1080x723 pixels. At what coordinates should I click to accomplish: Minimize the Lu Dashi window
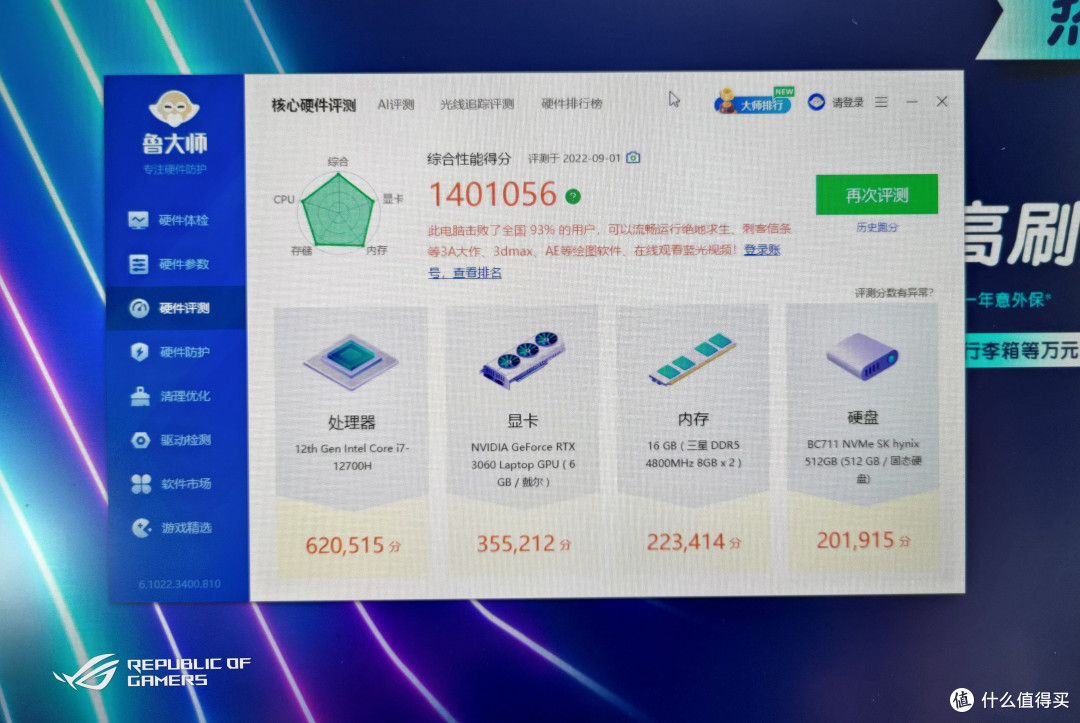[912, 102]
